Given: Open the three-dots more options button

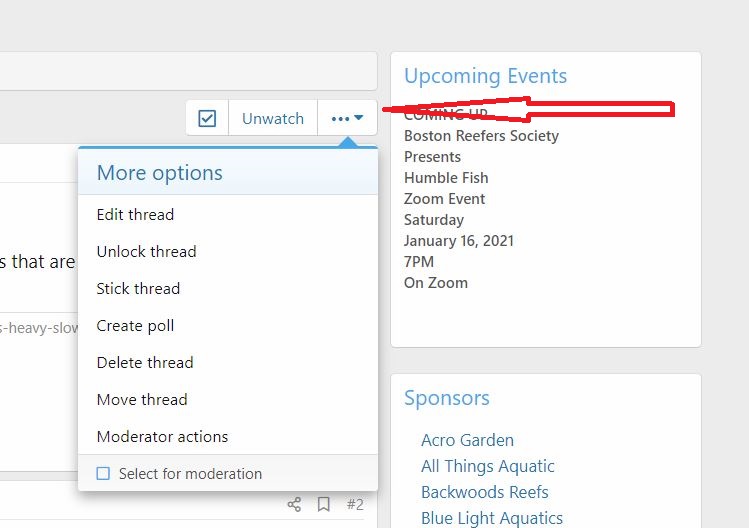Looking at the screenshot, I should [347, 118].
